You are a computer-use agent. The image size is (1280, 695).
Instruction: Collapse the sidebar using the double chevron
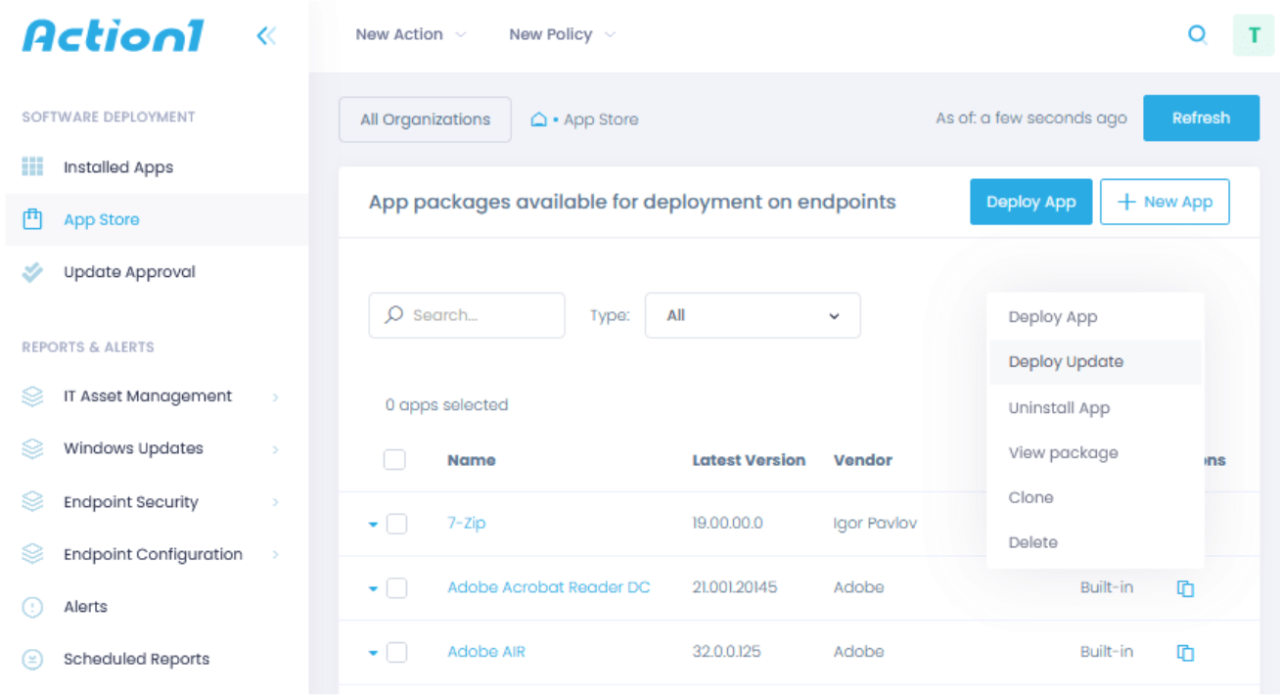click(266, 34)
